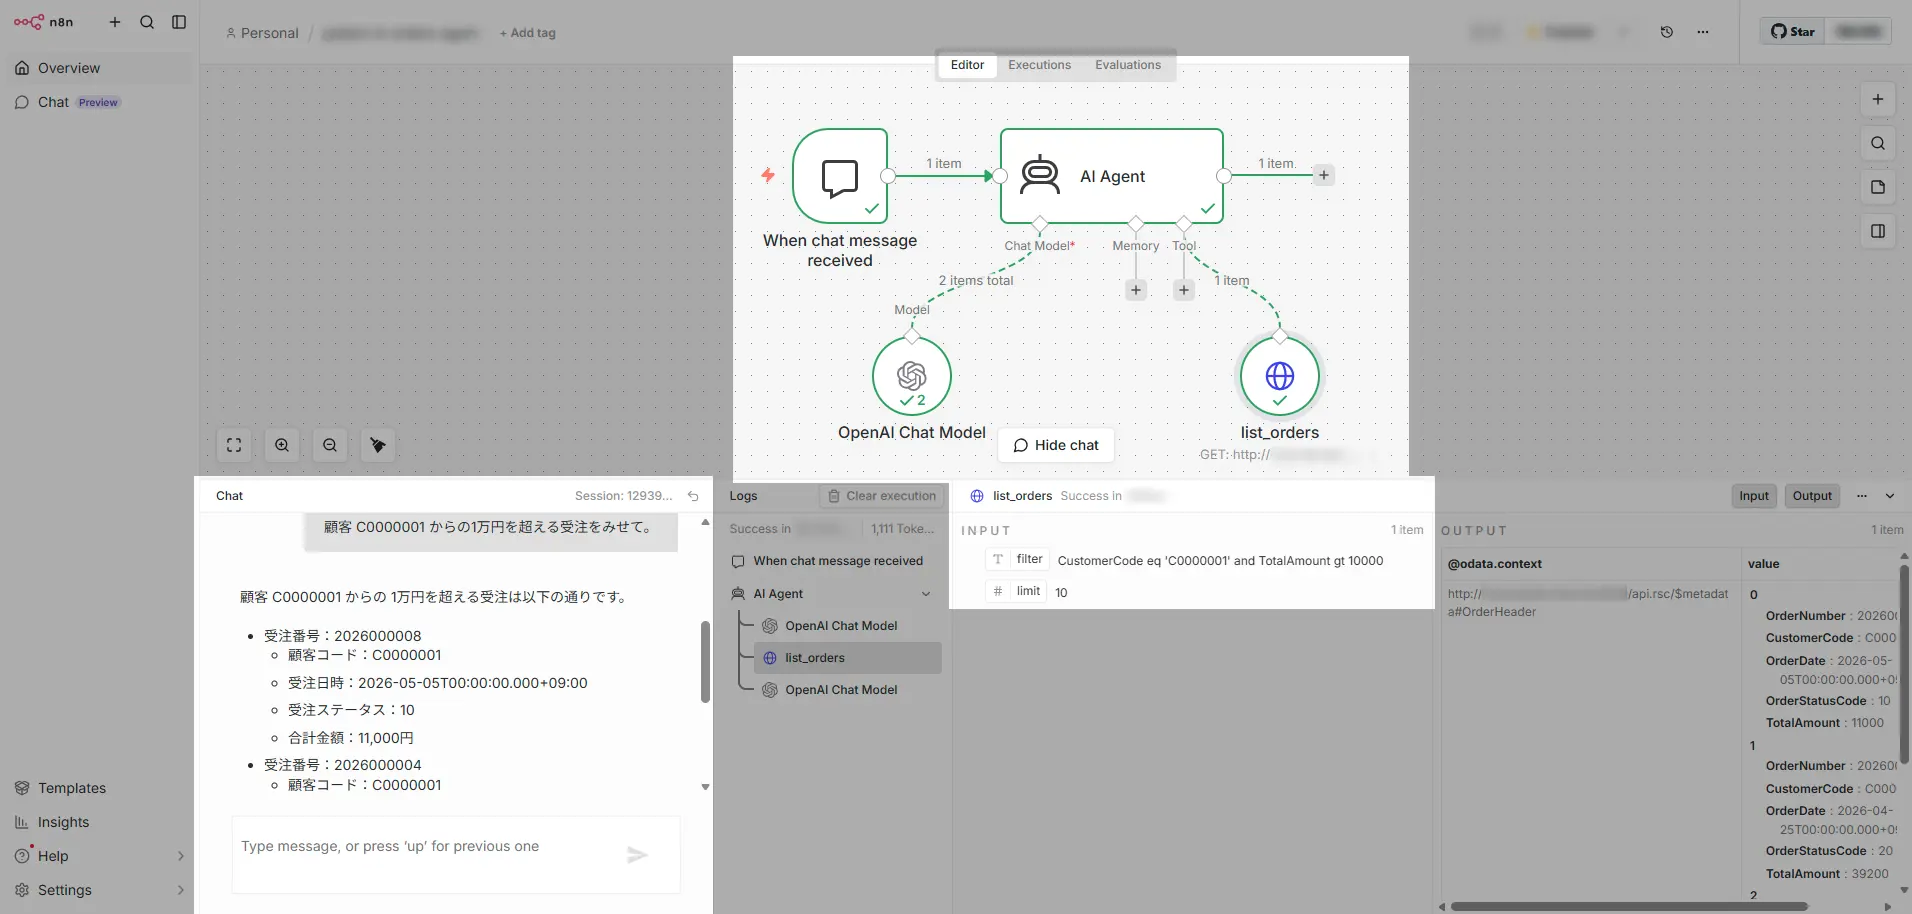Click the Session ID text
The height and width of the screenshot is (914, 1912).
pyautogui.click(x=623, y=496)
